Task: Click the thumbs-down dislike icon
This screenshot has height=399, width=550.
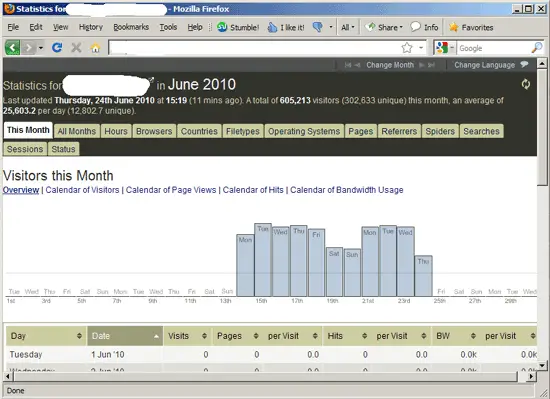Action: tap(317, 27)
